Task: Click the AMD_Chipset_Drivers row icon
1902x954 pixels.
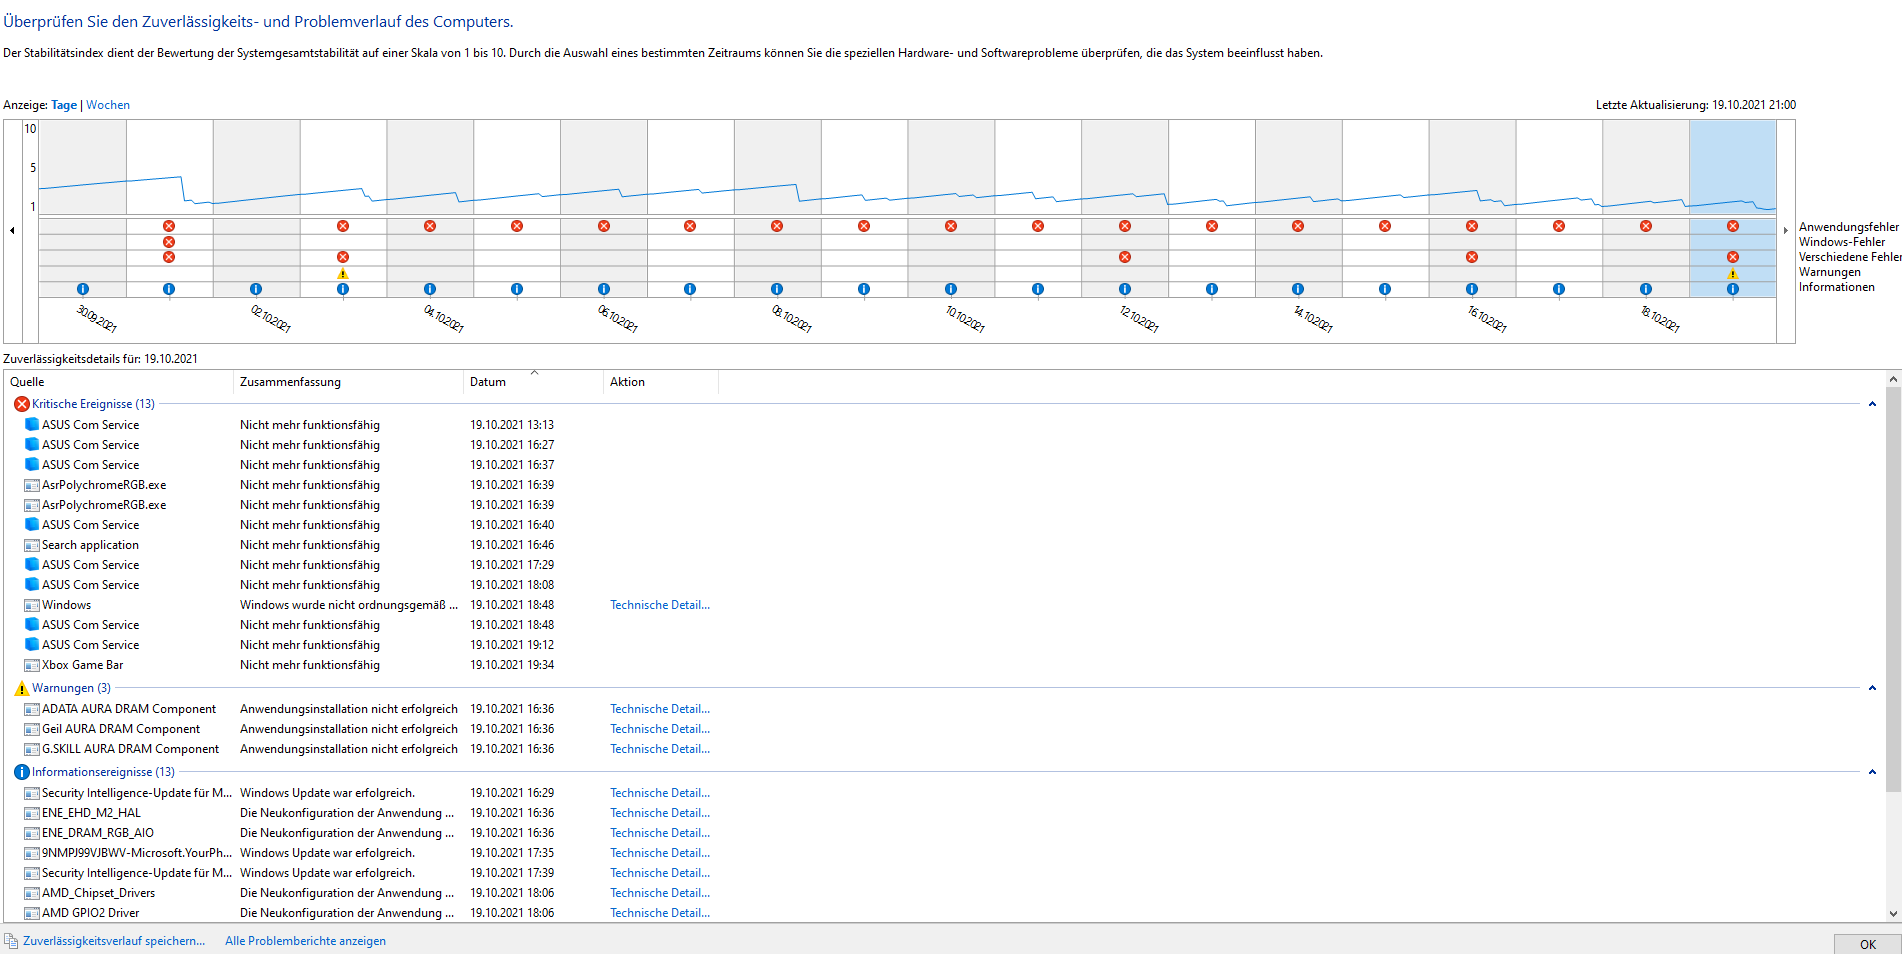Action: pos(32,893)
